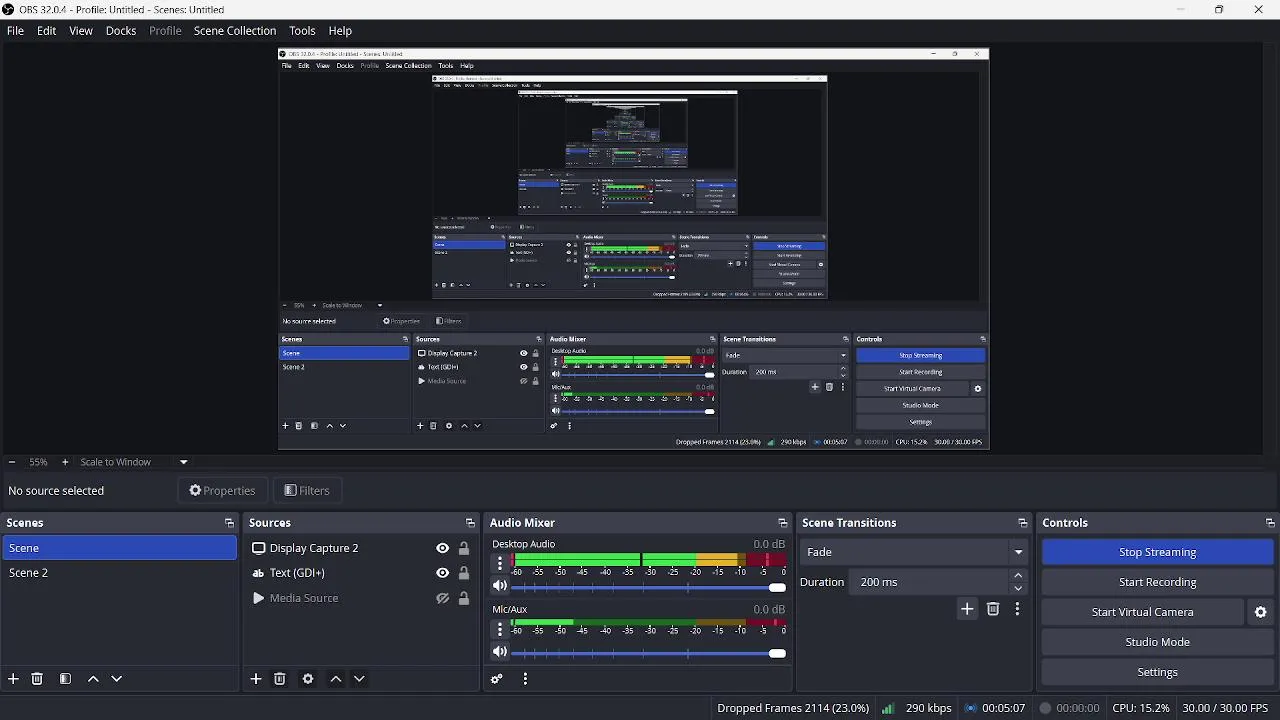Image resolution: width=1280 pixels, height=720 pixels.
Task: Open the Tools menu
Action: [x=302, y=31]
